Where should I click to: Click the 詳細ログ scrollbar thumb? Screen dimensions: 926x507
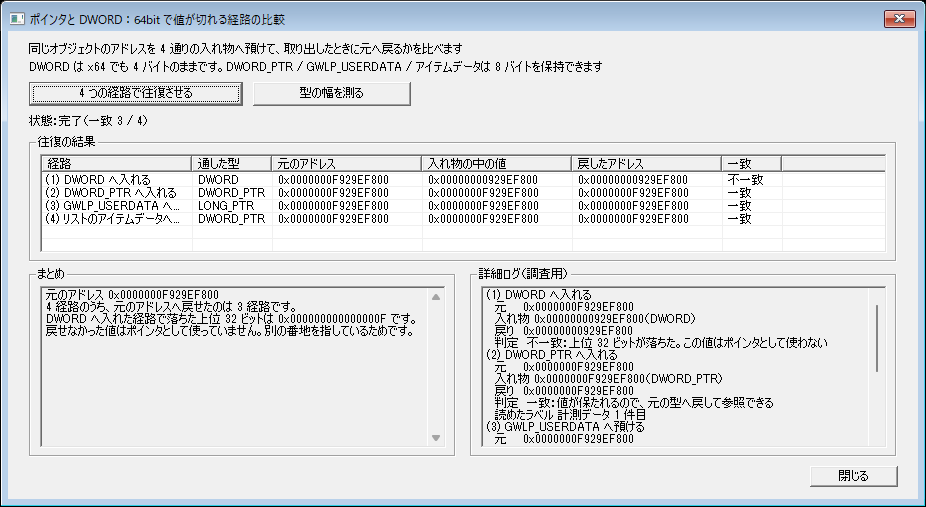878,338
